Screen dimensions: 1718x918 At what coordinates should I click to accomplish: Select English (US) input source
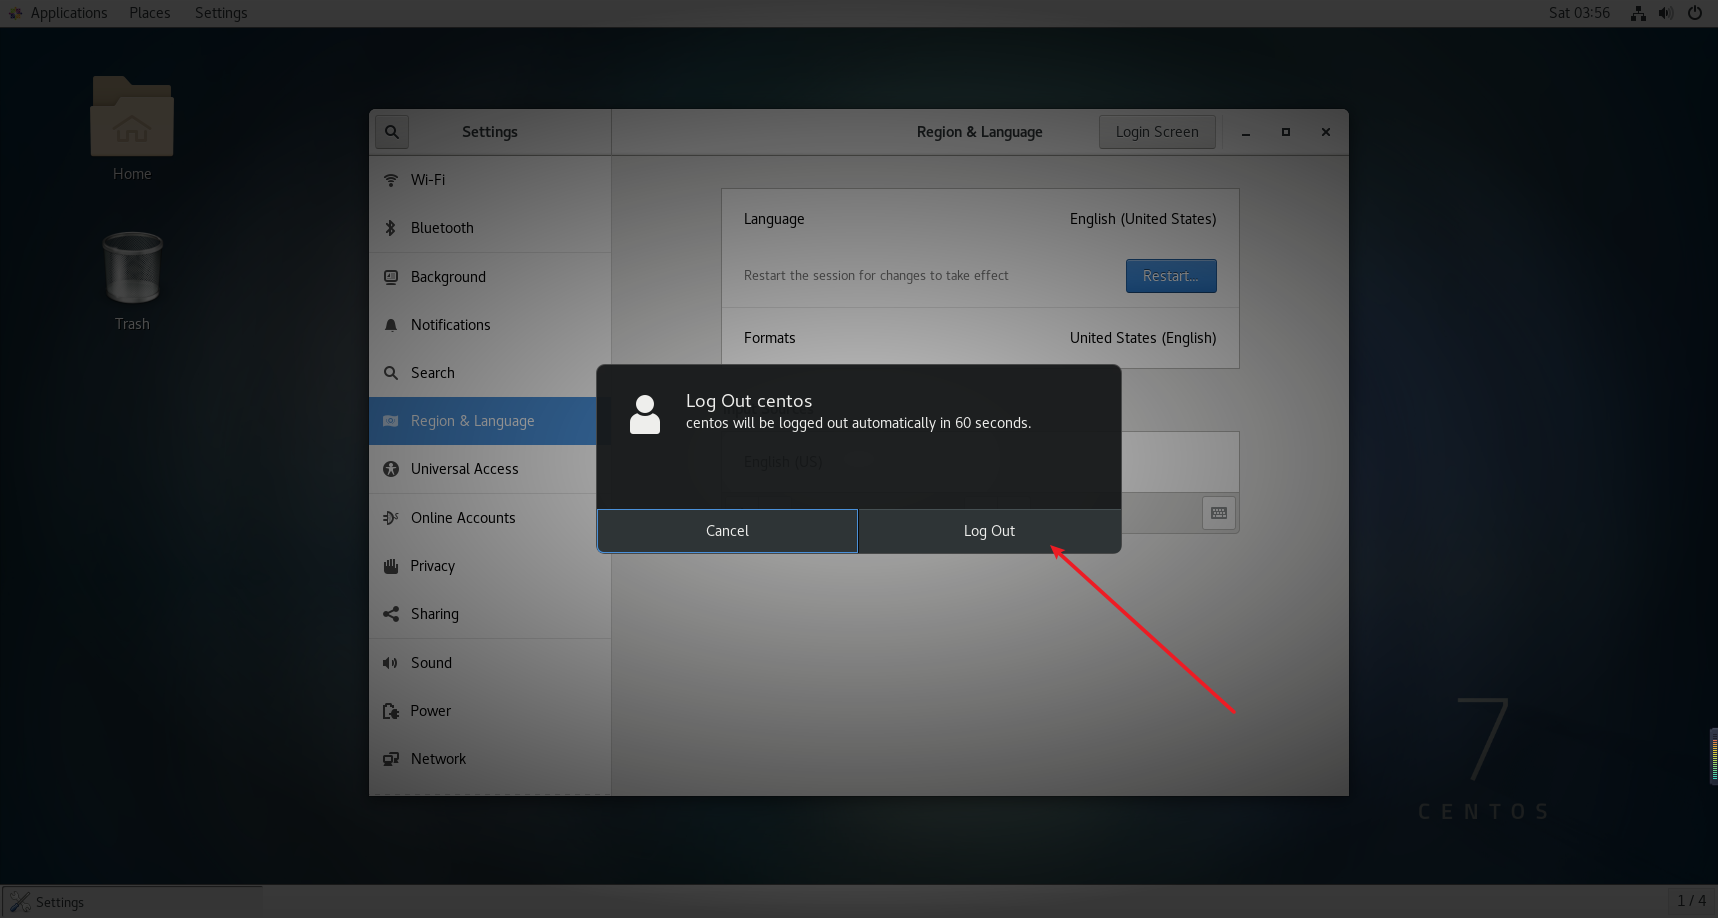pos(782,462)
